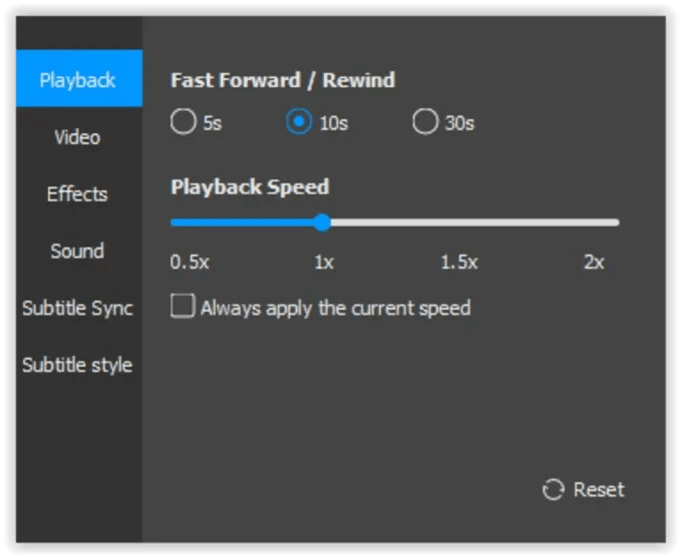Image resolution: width=680 pixels, height=557 pixels.
Task: Click the 1.5x speed label
Action: pos(459,262)
